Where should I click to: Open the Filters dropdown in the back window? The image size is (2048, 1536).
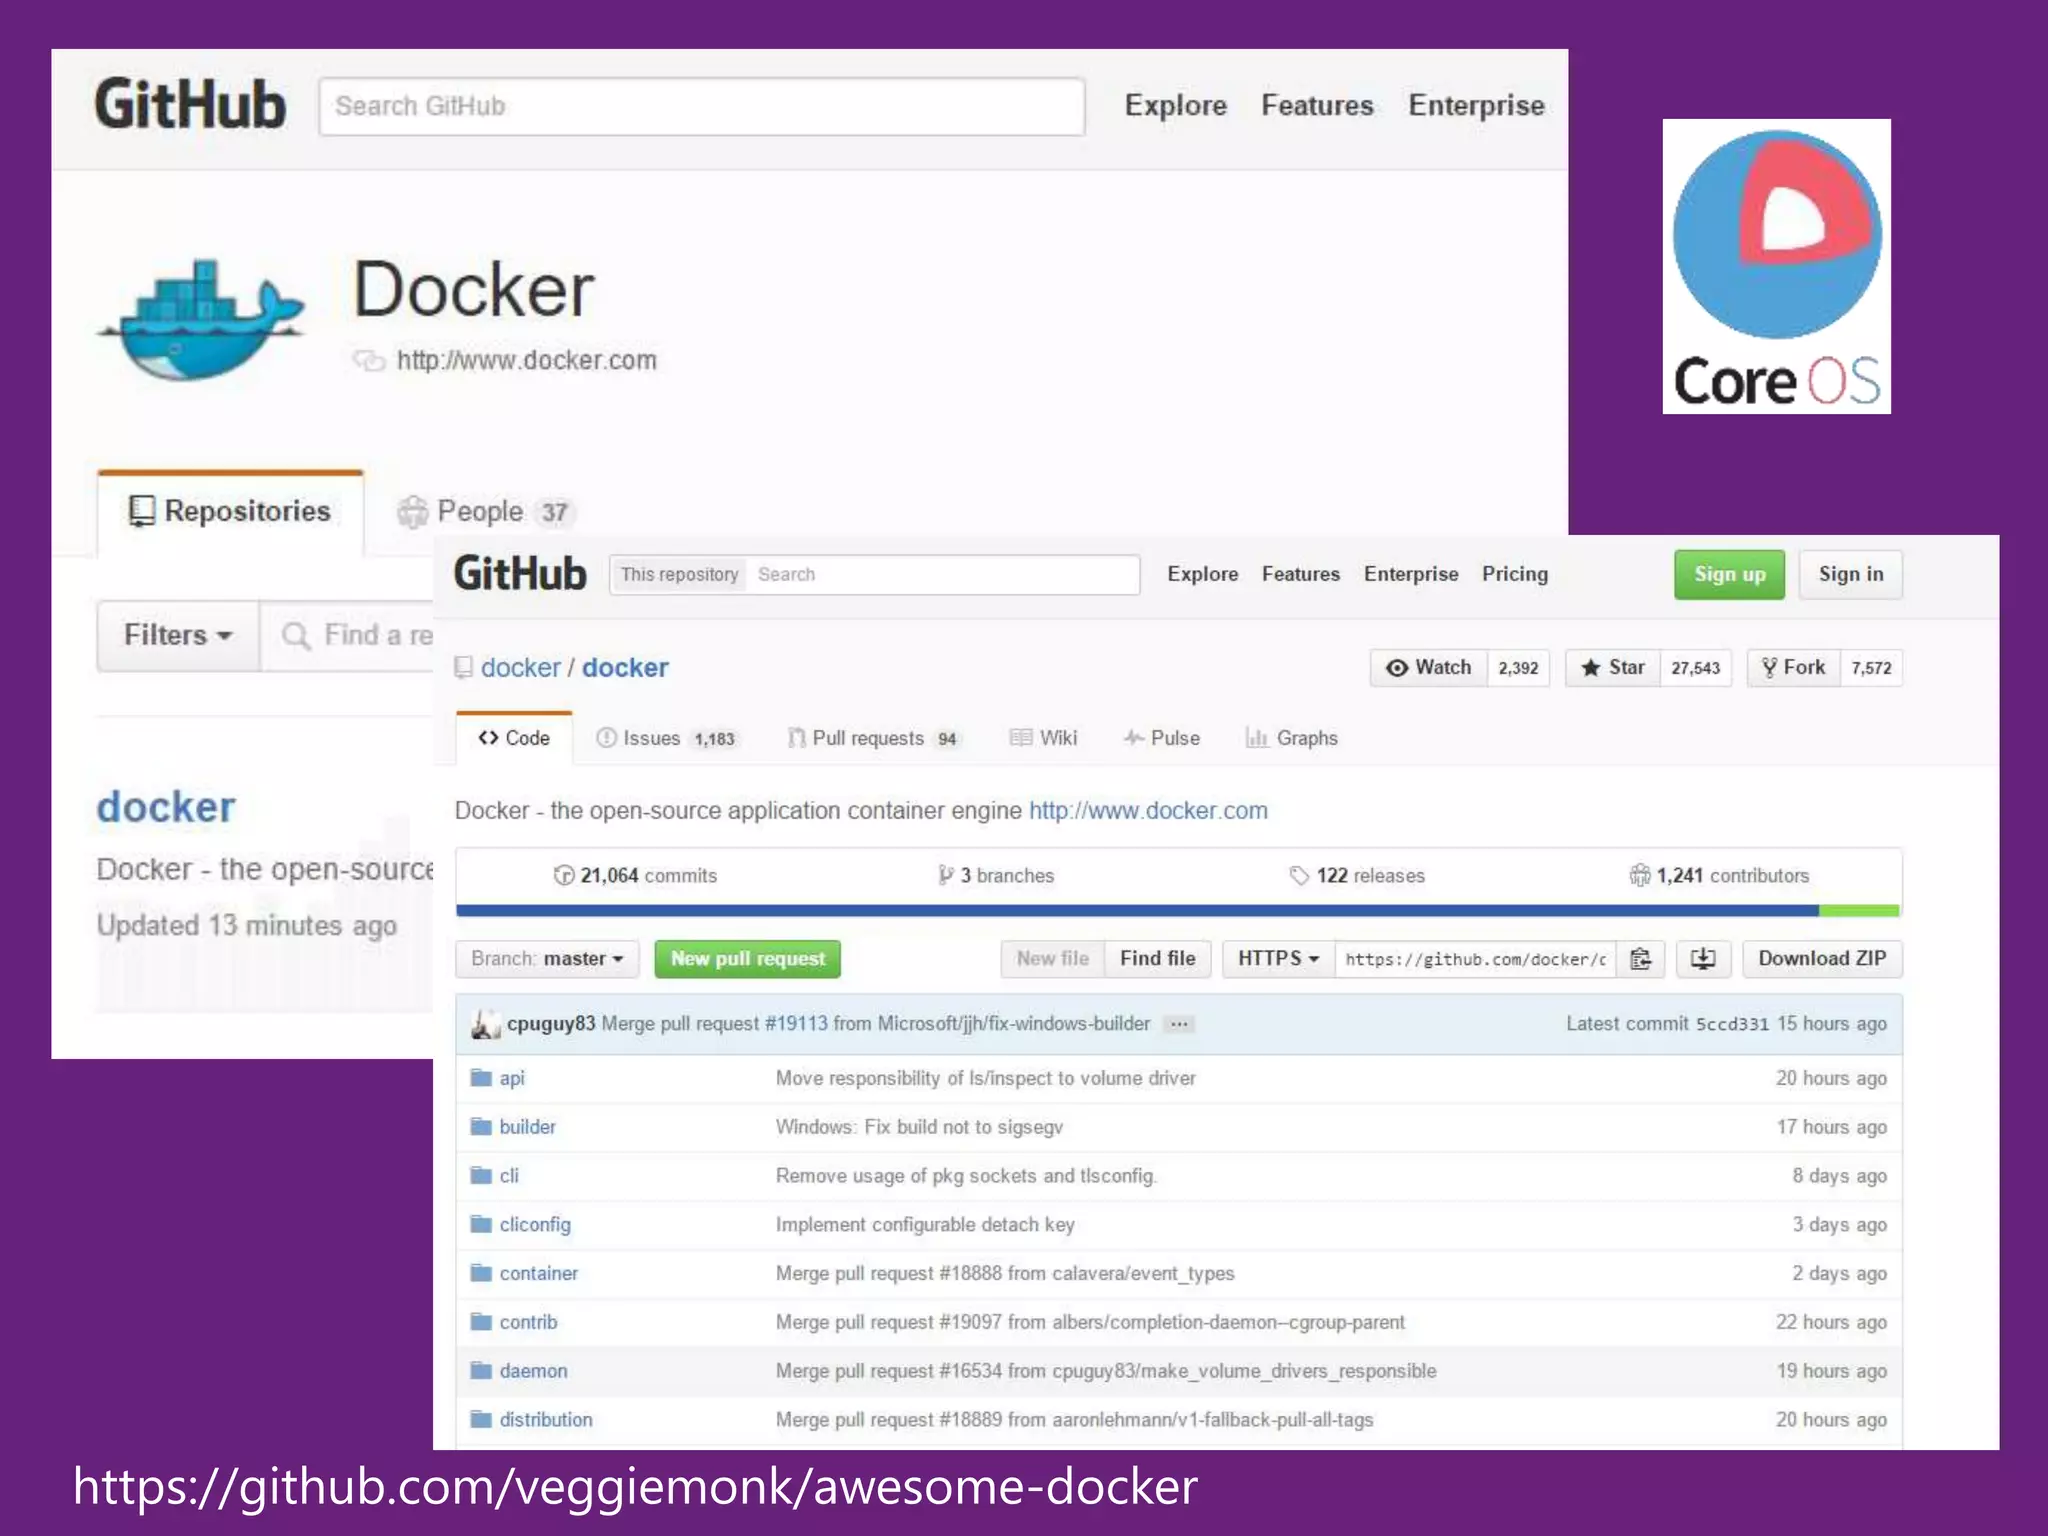(x=178, y=635)
